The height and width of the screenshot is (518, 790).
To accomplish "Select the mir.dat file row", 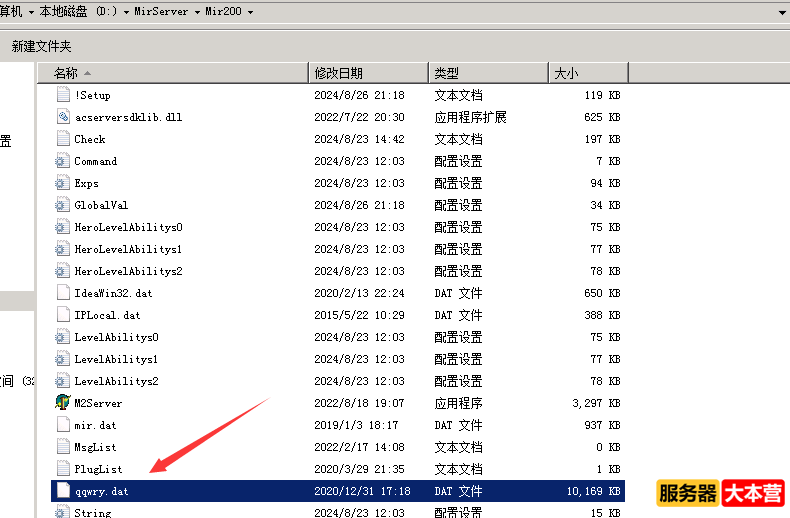I will [x=95, y=425].
